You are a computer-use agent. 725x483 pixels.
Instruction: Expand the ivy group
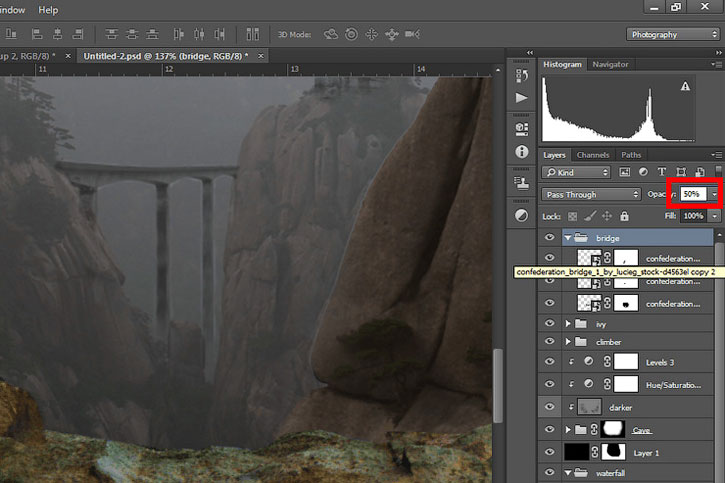pyautogui.click(x=568, y=324)
